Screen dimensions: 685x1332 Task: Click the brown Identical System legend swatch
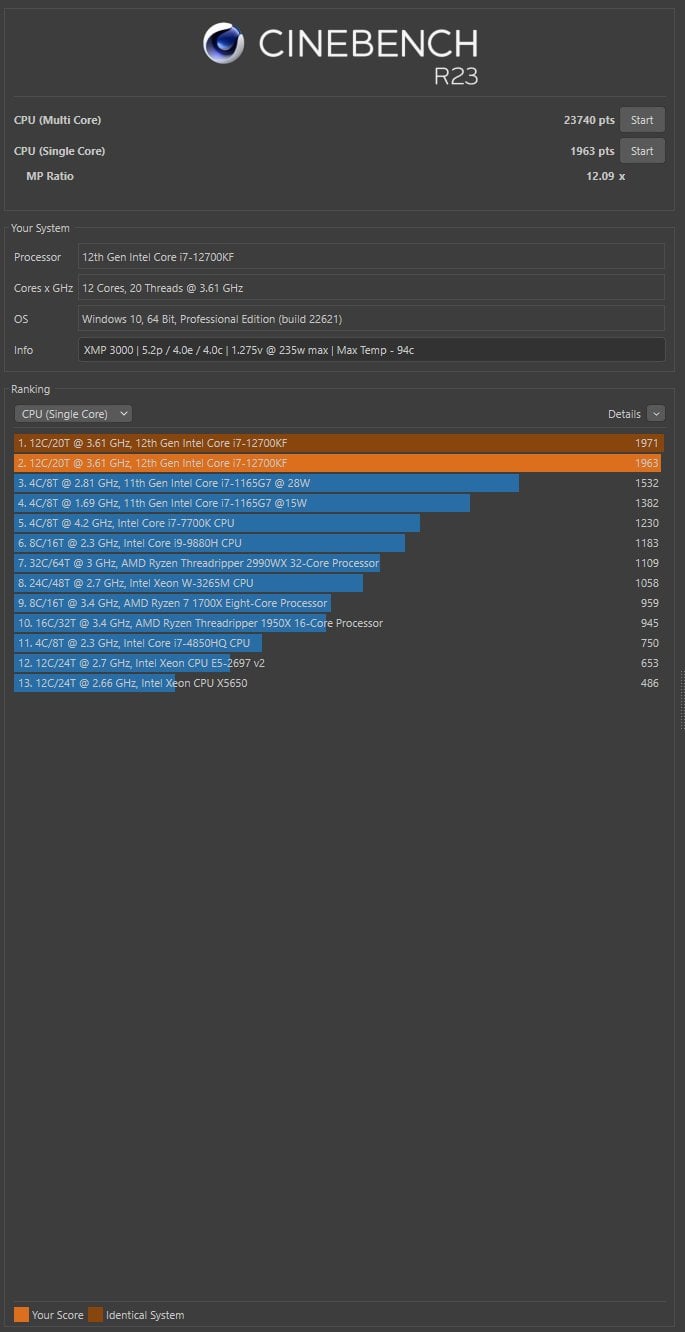[95, 1315]
